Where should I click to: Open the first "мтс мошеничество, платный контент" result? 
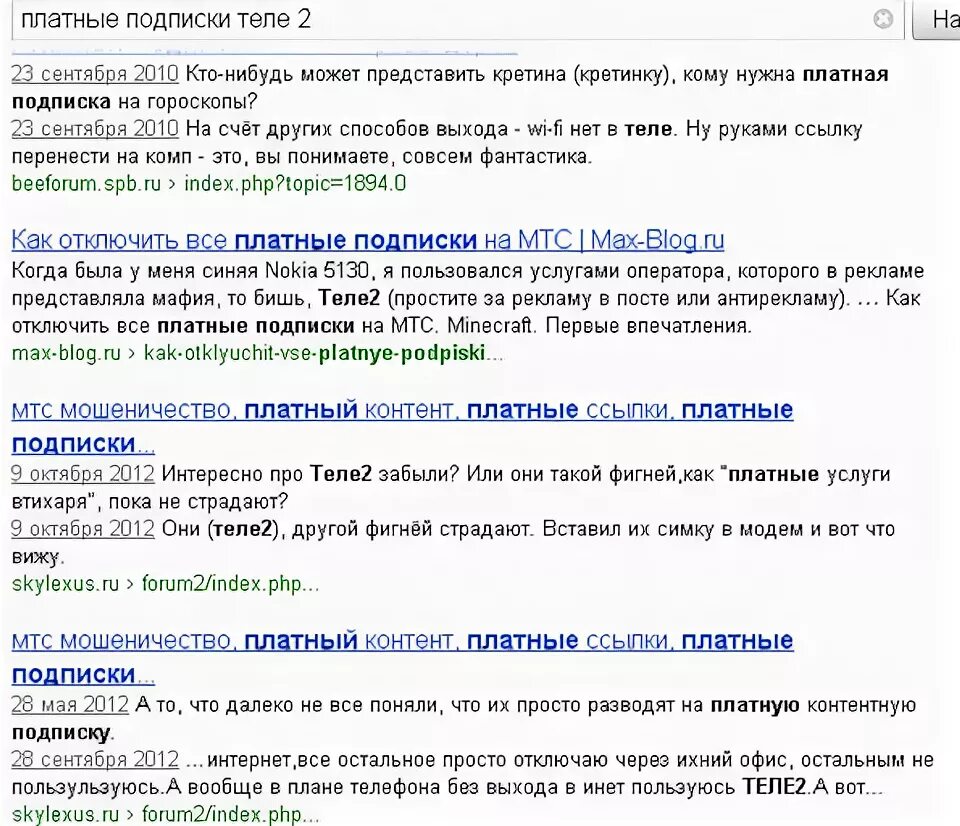400,410
